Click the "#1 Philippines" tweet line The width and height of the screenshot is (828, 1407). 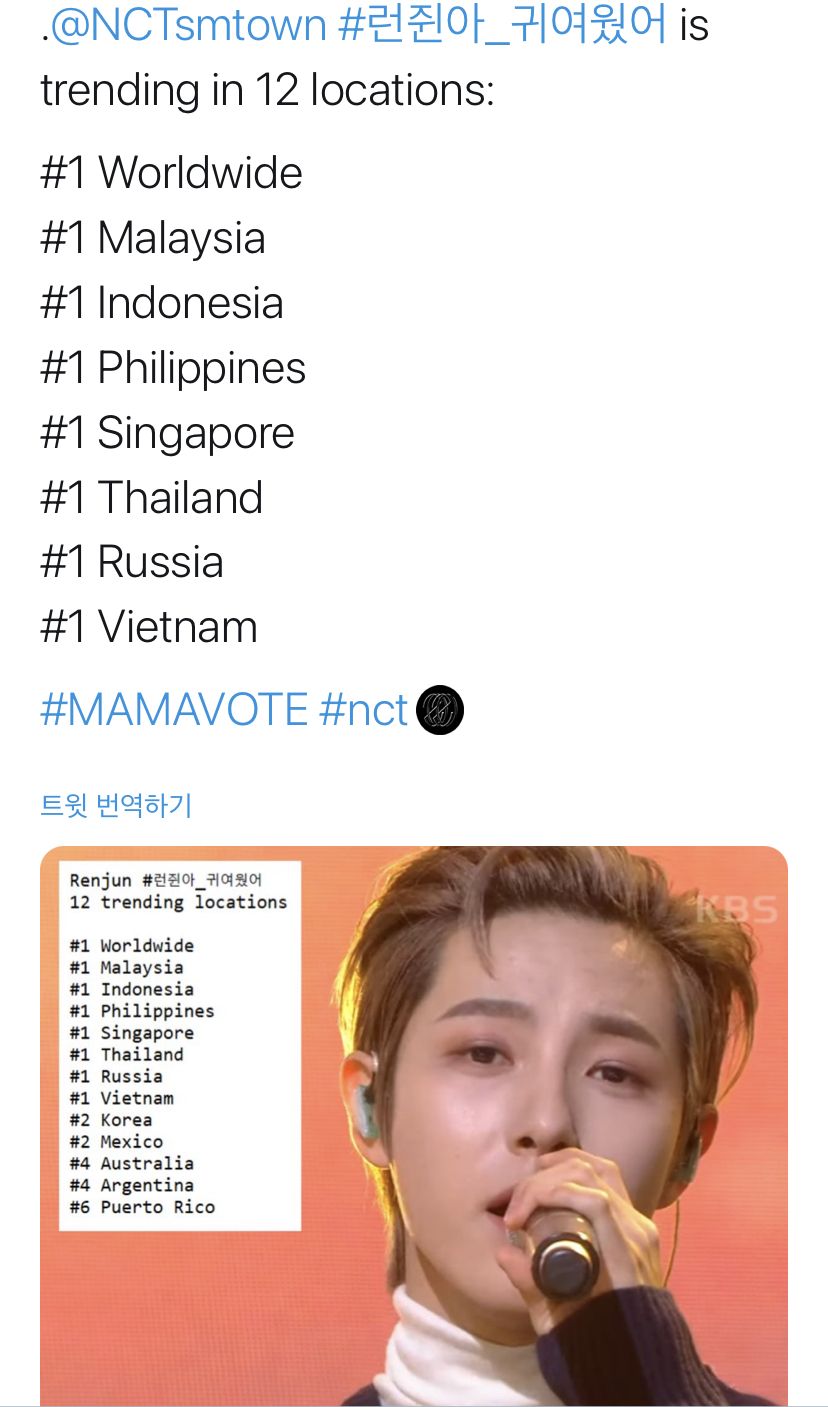tap(173, 368)
